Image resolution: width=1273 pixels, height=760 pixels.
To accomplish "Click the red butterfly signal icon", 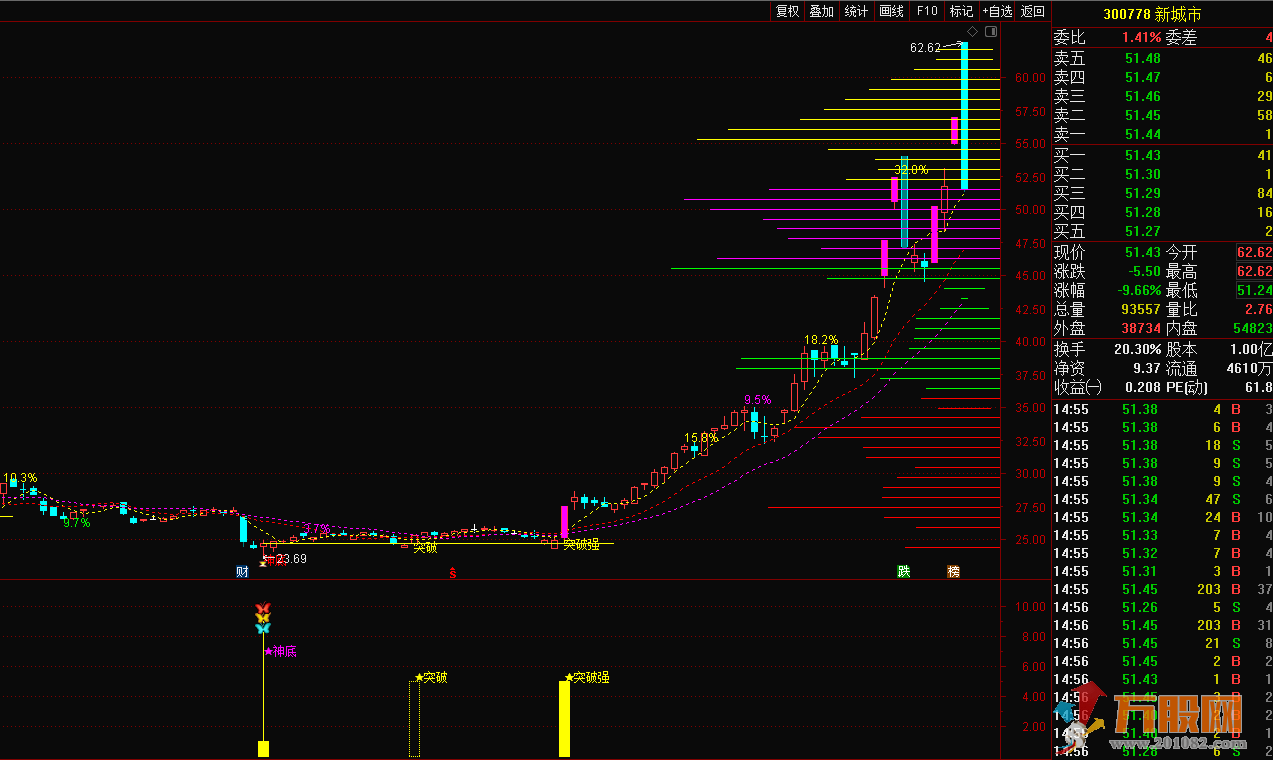I will (263, 608).
